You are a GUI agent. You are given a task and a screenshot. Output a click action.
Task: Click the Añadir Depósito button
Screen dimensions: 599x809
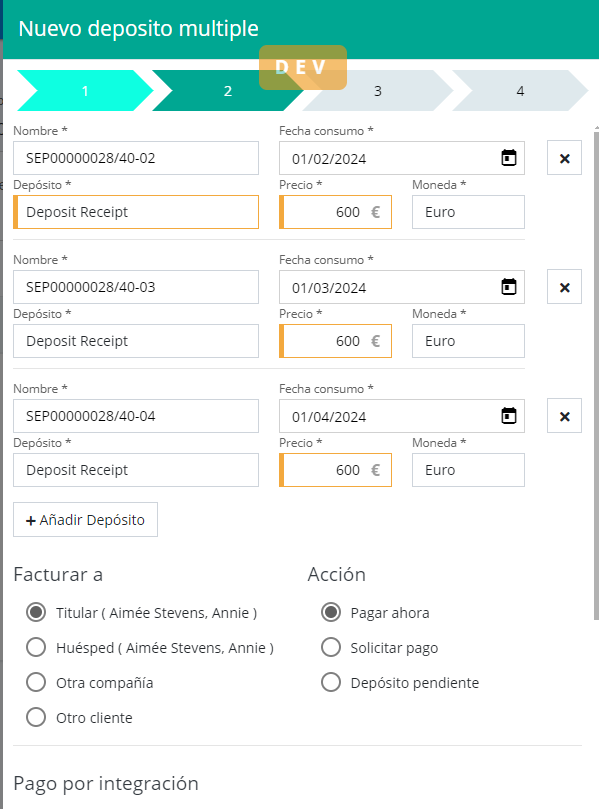coord(85,520)
